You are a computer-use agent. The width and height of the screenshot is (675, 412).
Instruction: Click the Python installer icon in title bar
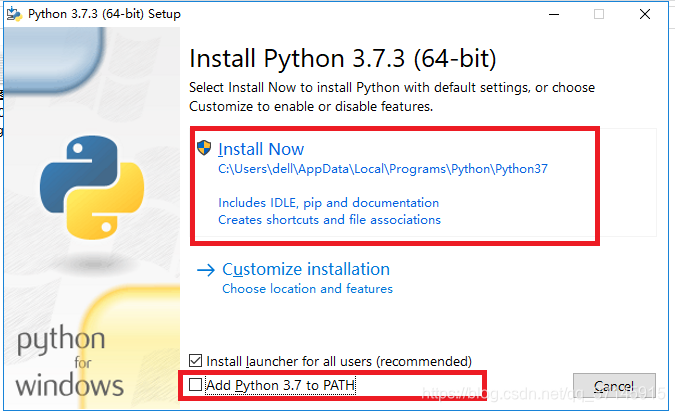14,14
